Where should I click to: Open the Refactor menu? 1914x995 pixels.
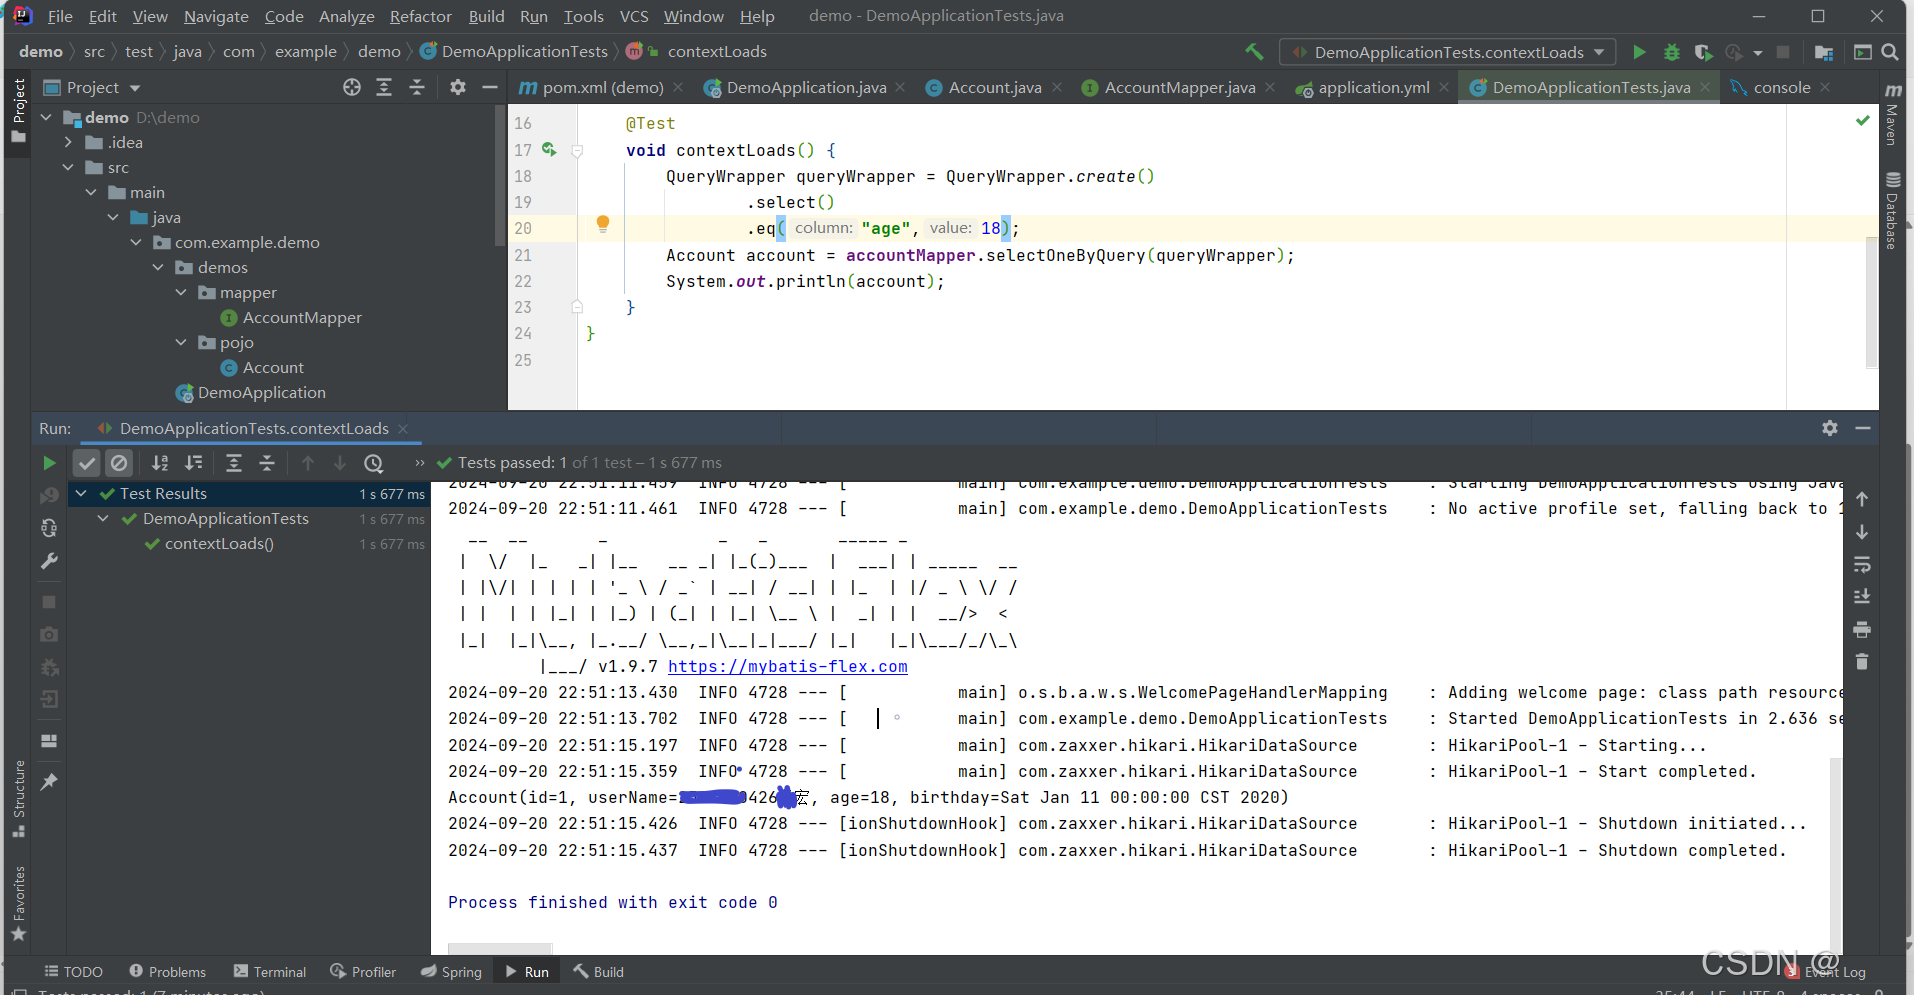pyautogui.click(x=420, y=16)
